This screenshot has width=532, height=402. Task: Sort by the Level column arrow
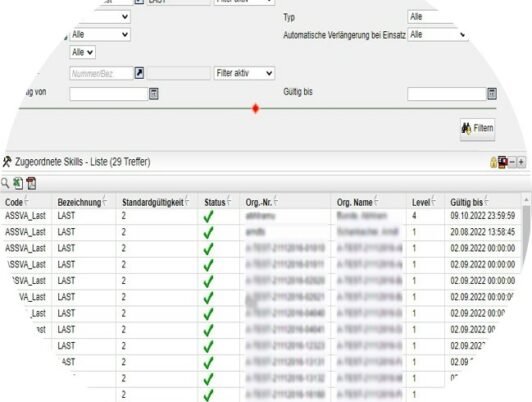pos(434,202)
